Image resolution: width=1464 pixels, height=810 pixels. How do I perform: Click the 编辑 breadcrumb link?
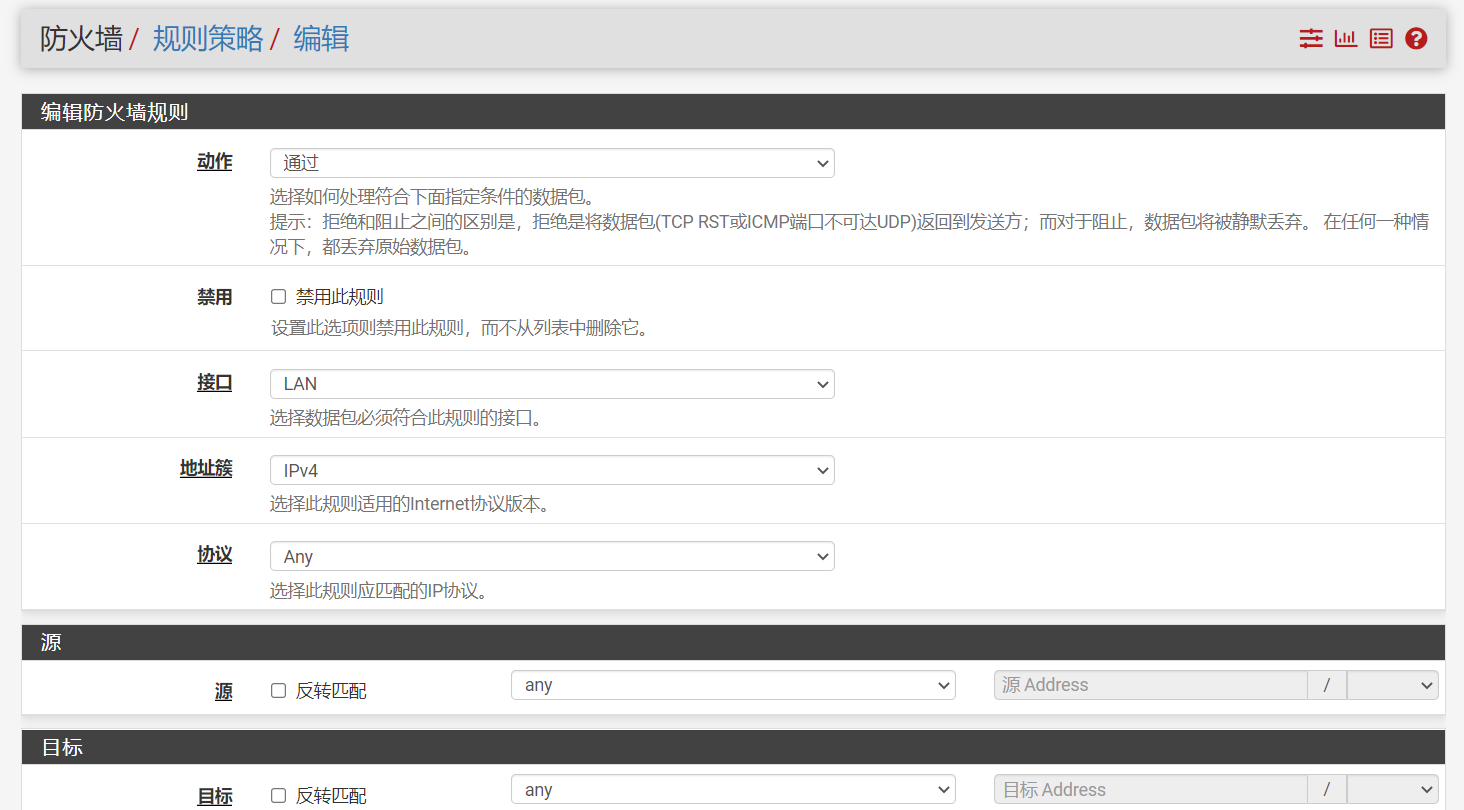pos(321,39)
